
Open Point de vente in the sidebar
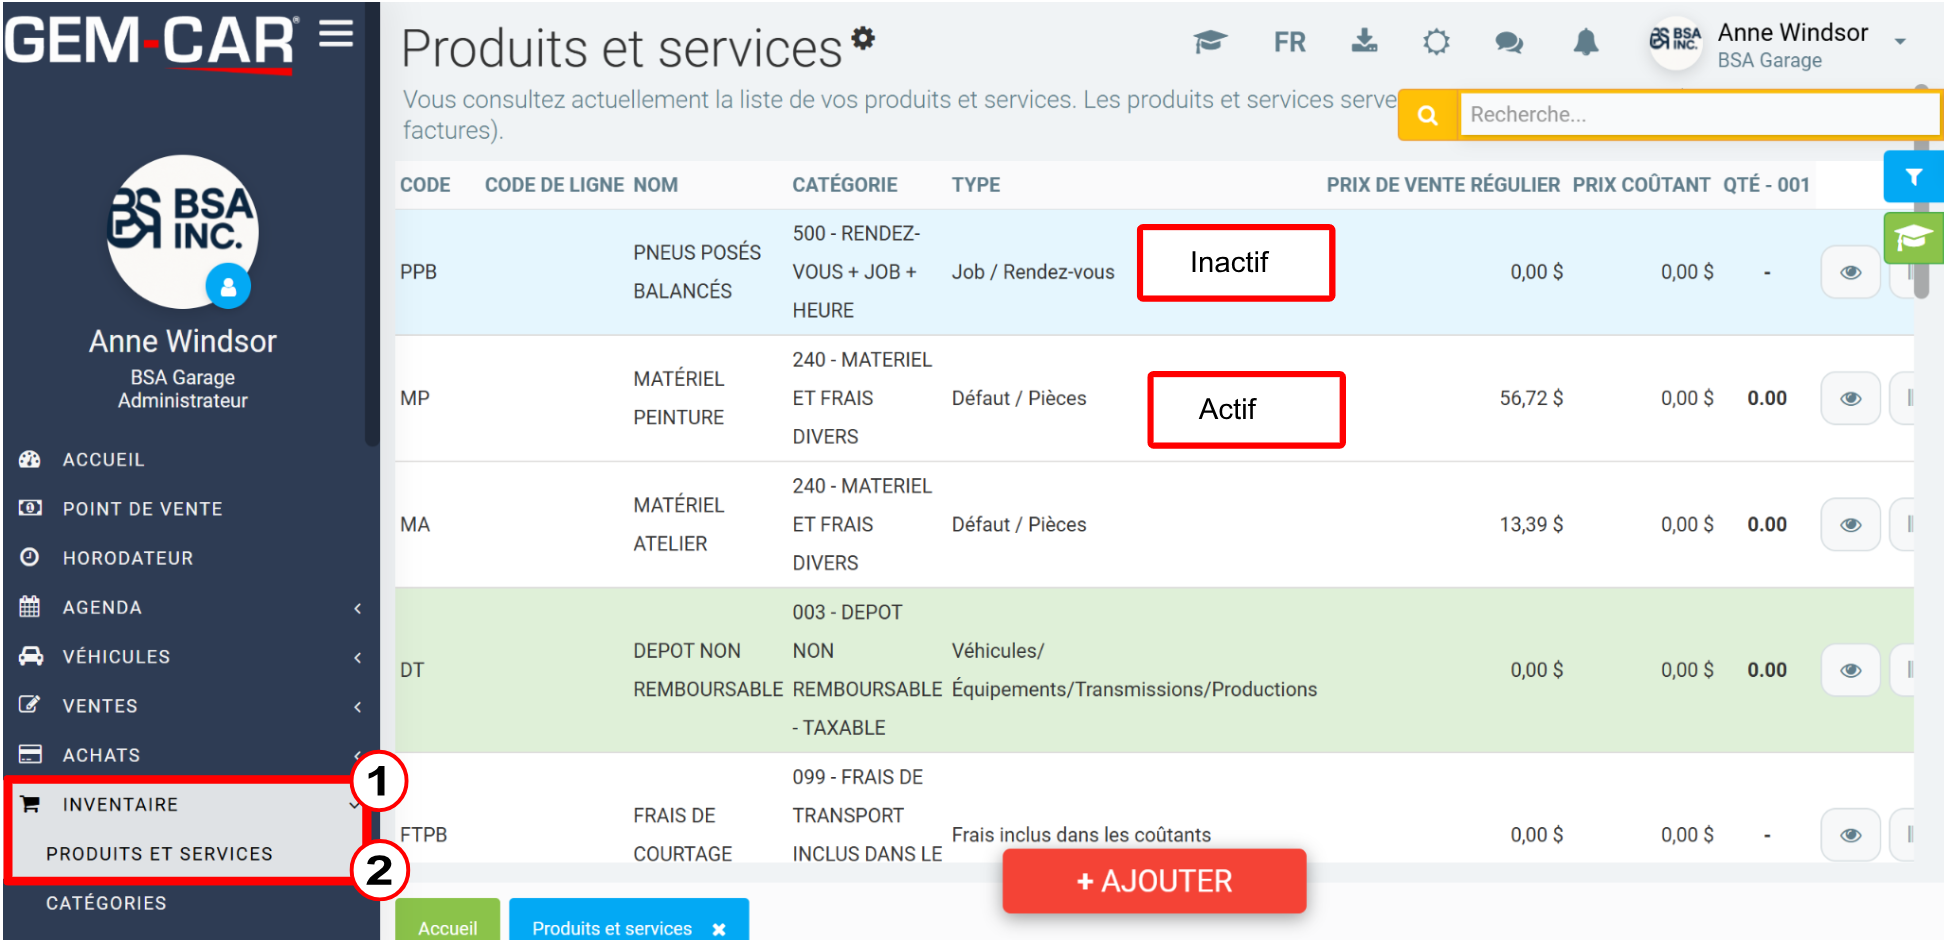[x=142, y=509]
